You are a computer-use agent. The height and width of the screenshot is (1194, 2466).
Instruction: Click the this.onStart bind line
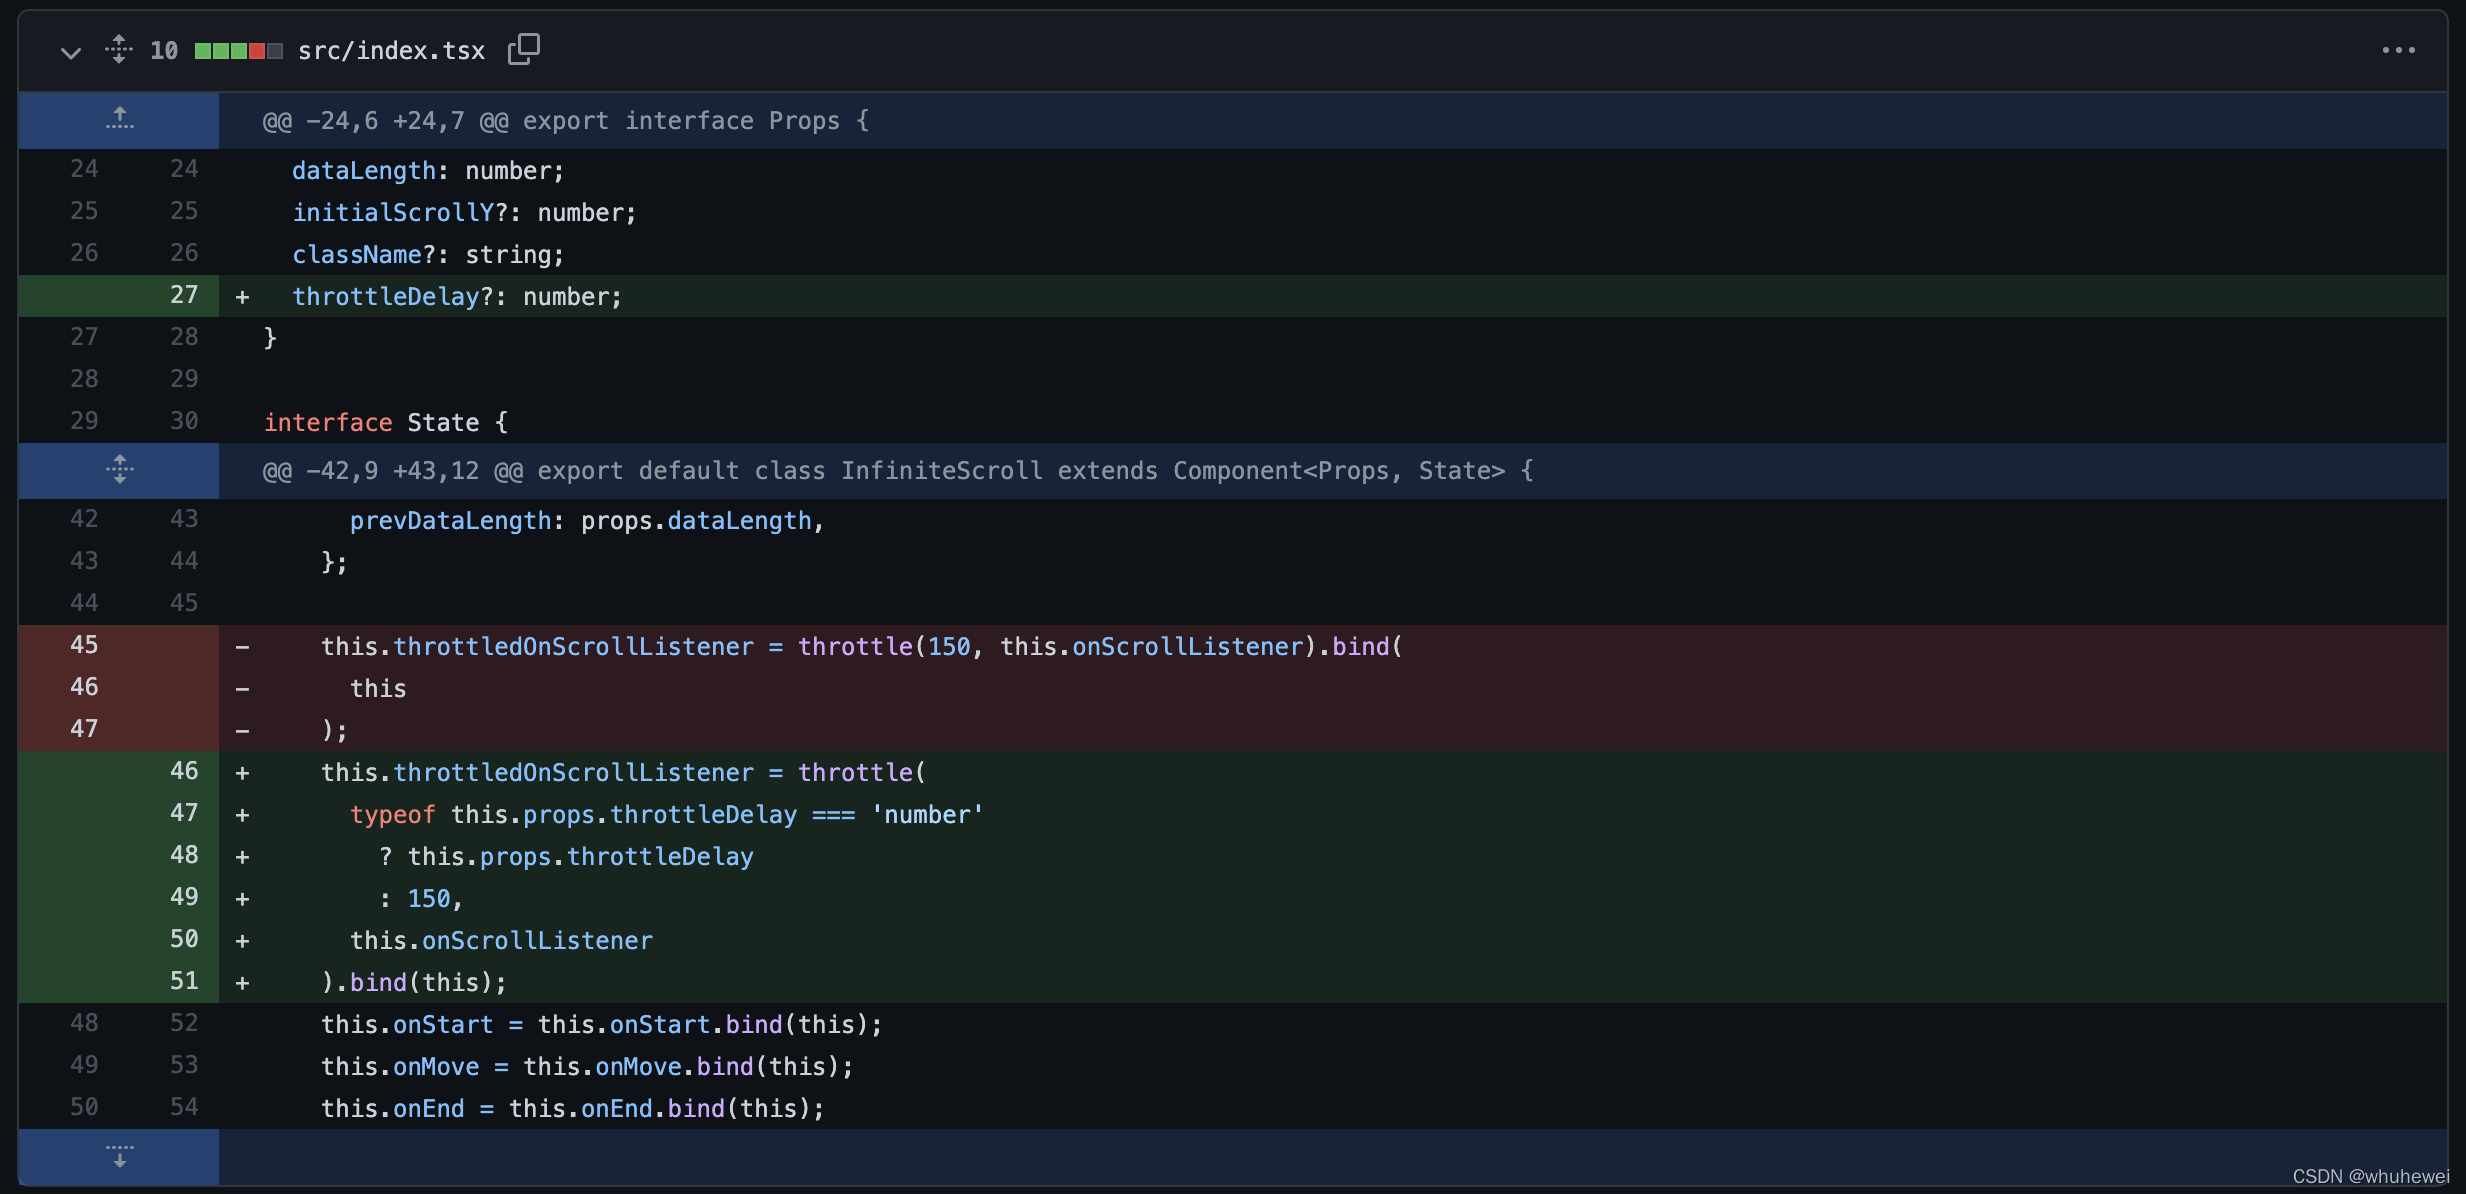tap(1333, 1024)
